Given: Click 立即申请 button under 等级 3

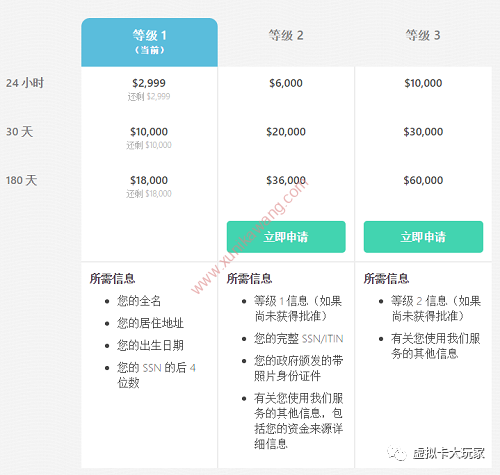Looking at the screenshot, I should pyautogui.click(x=423, y=237).
